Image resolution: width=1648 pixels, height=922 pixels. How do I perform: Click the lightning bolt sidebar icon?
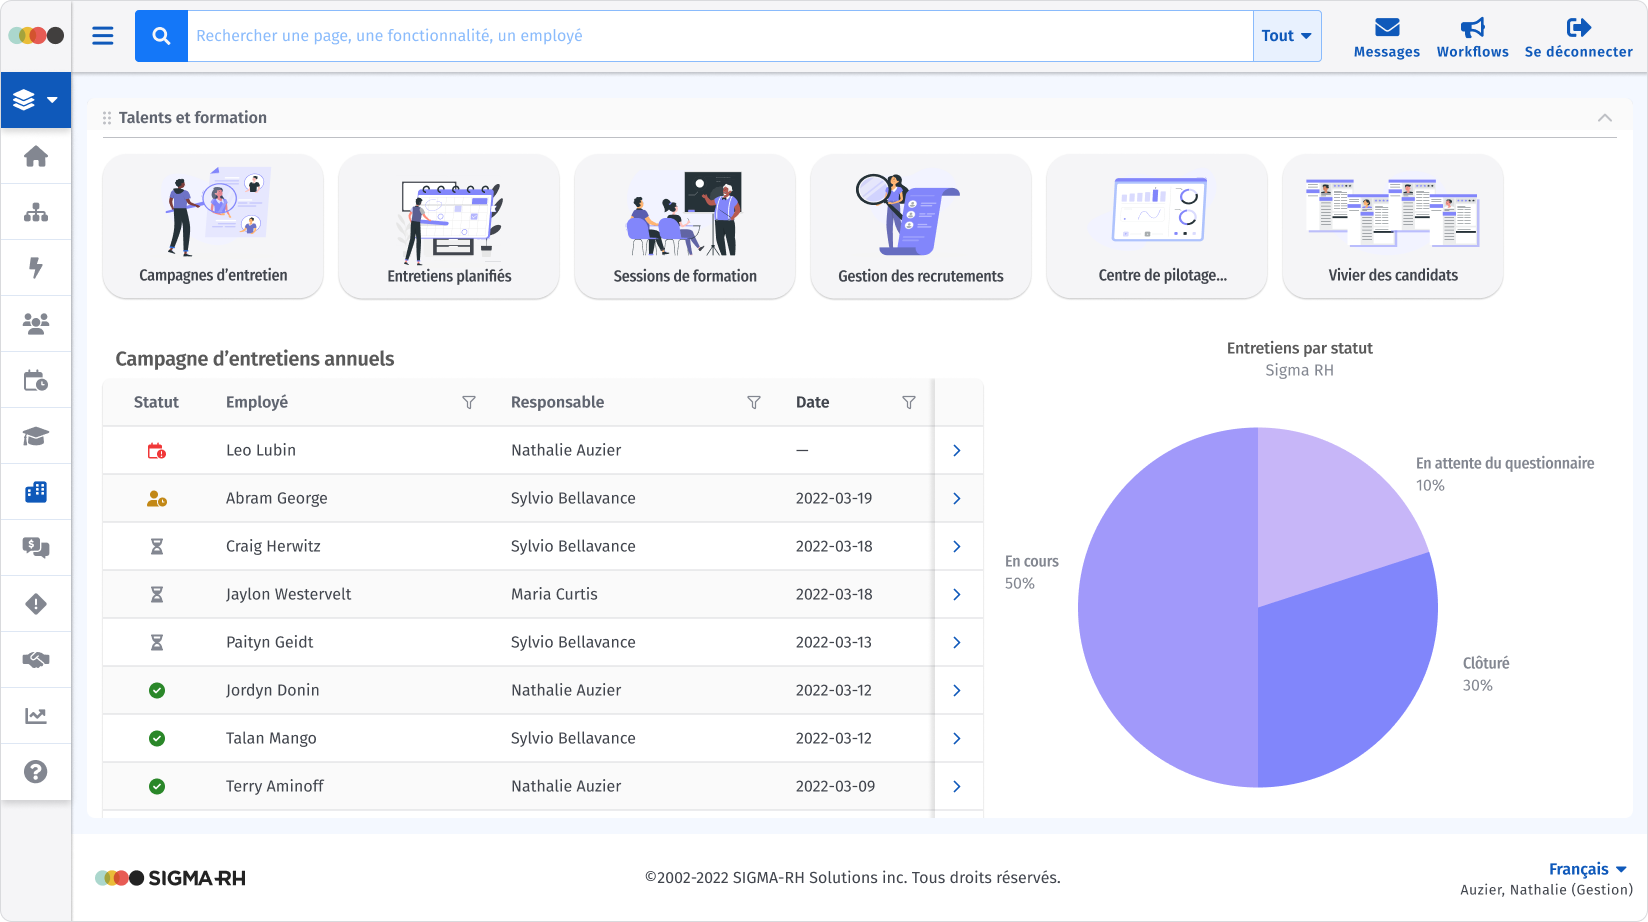36,268
